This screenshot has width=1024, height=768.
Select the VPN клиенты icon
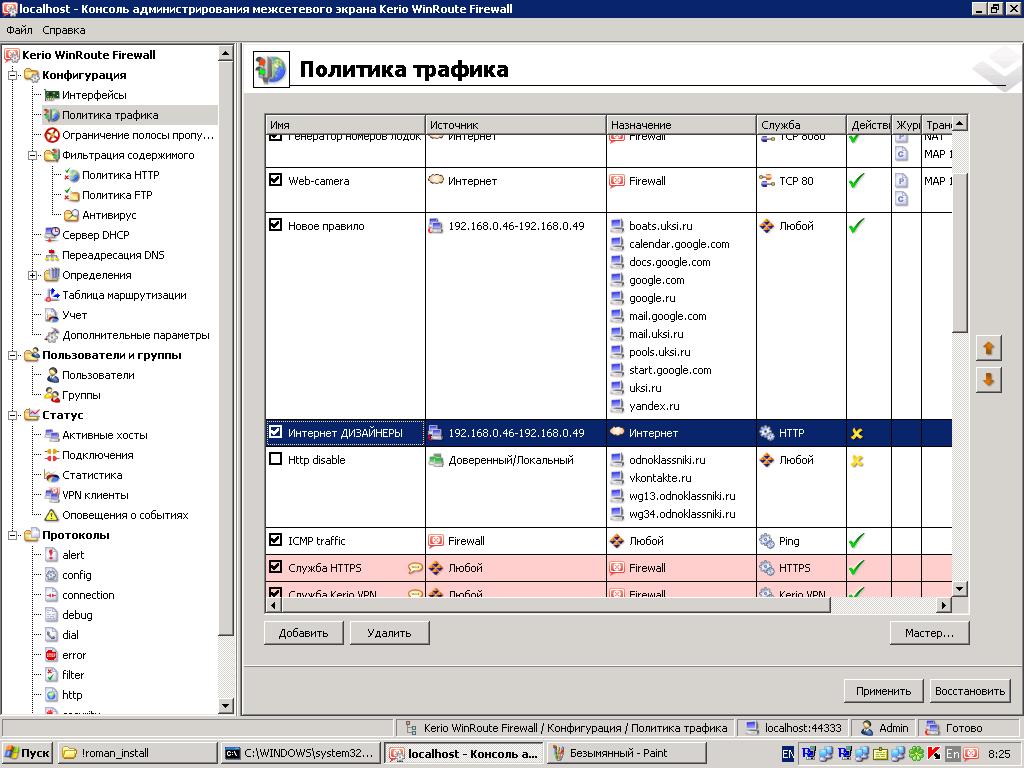coord(52,495)
